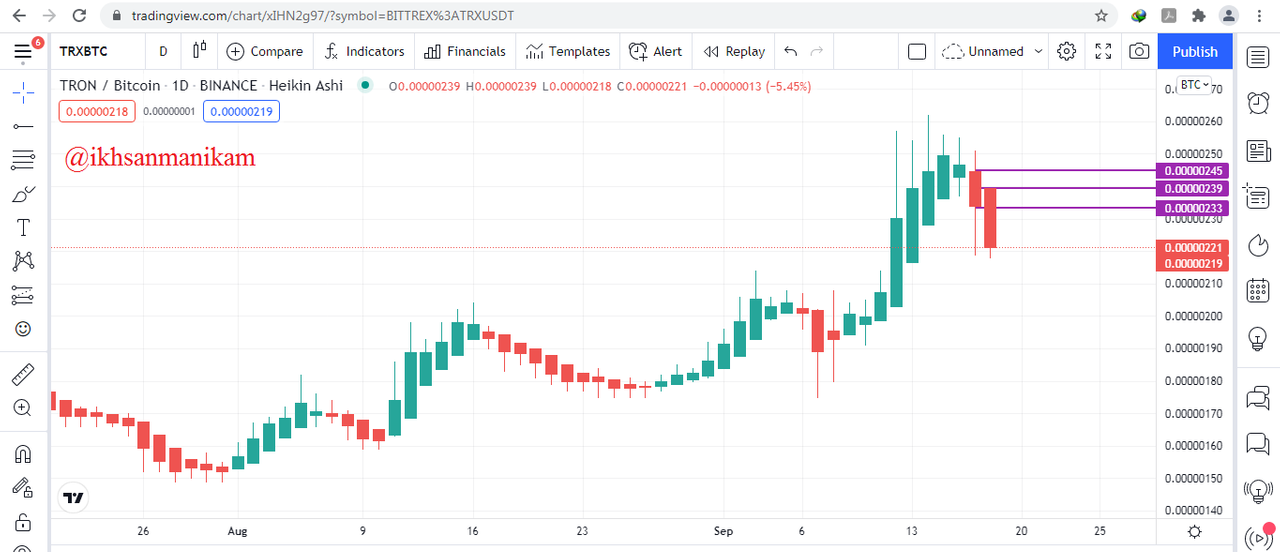Open the Compare symbol dialog
Image resolution: width=1280 pixels, height=552 pixels.
click(x=265, y=51)
